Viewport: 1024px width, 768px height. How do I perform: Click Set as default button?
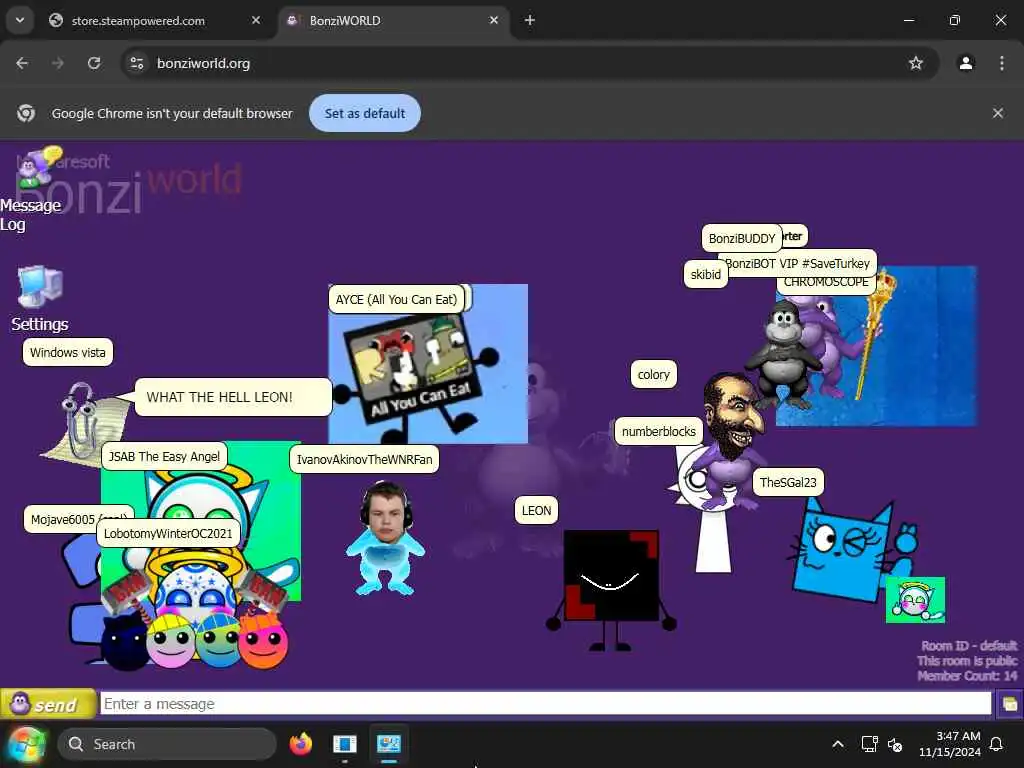click(364, 113)
